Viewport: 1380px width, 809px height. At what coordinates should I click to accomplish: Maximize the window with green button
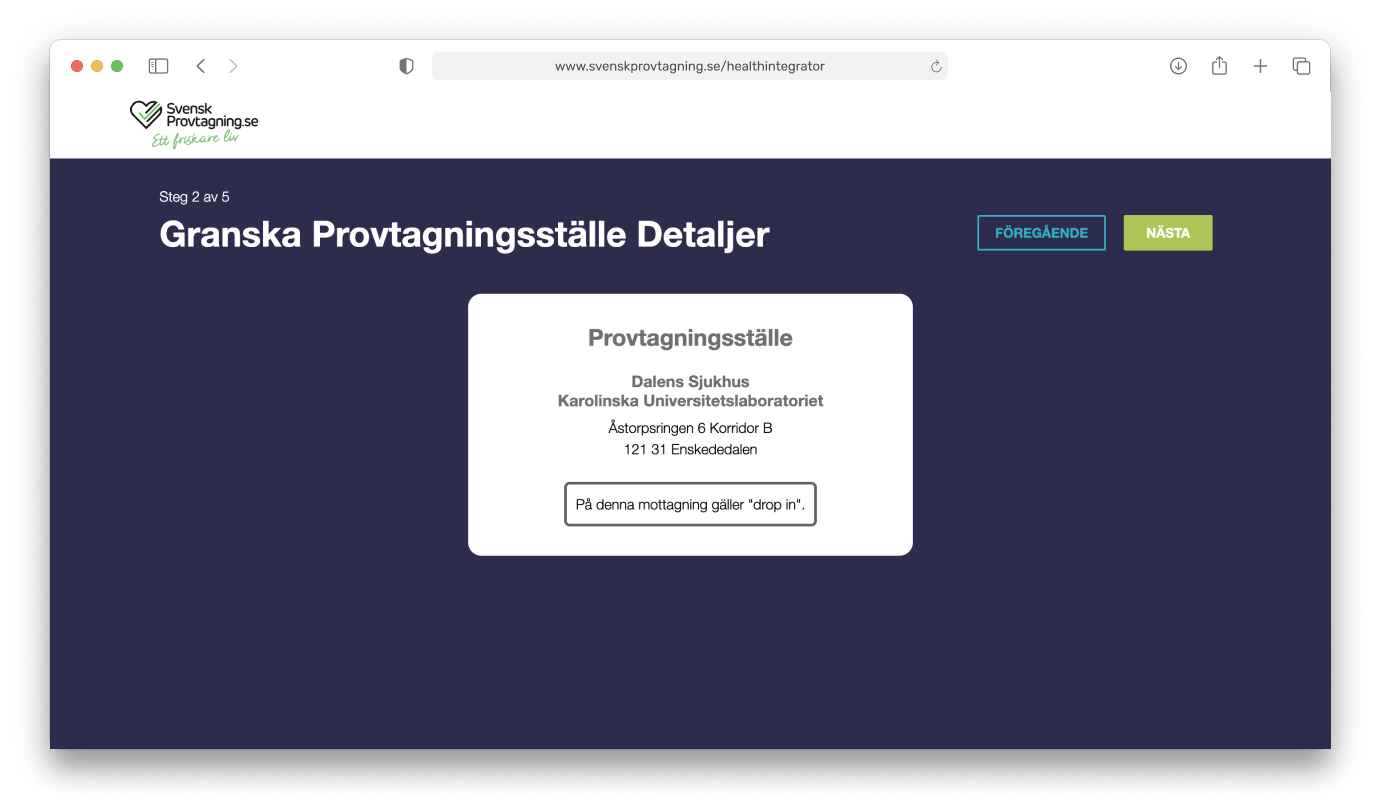click(x=117, y=66)
